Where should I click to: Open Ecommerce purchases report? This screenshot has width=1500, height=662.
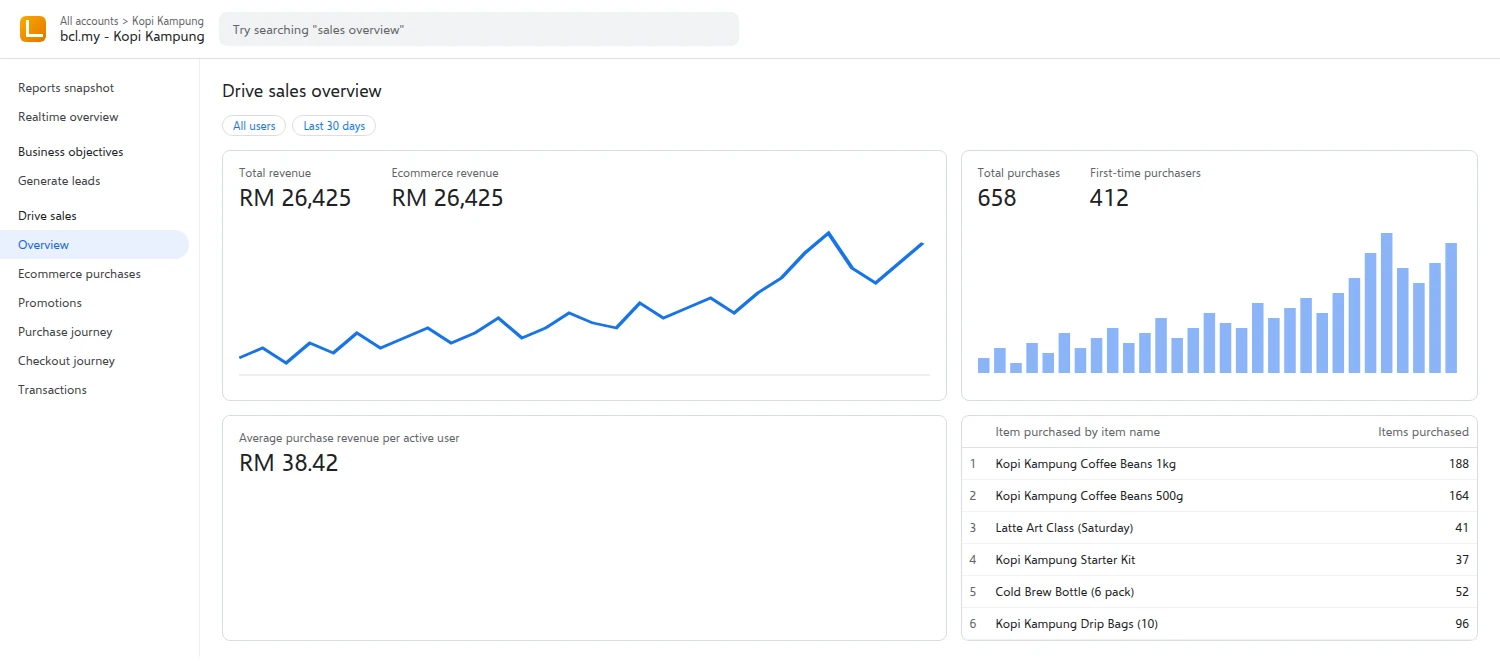[x=79, y=274]
